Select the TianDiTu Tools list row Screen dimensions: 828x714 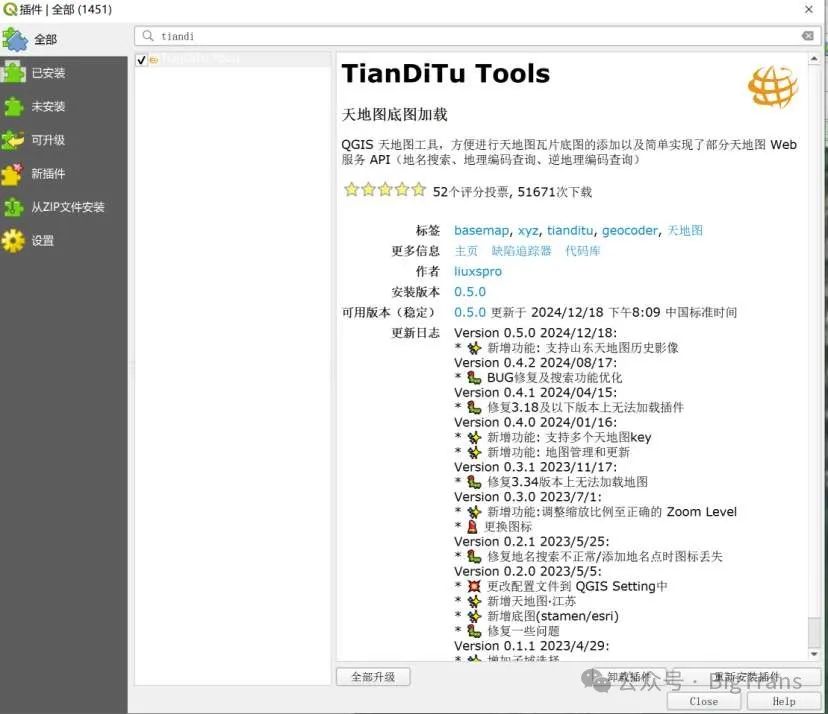[x=233, y=59]
